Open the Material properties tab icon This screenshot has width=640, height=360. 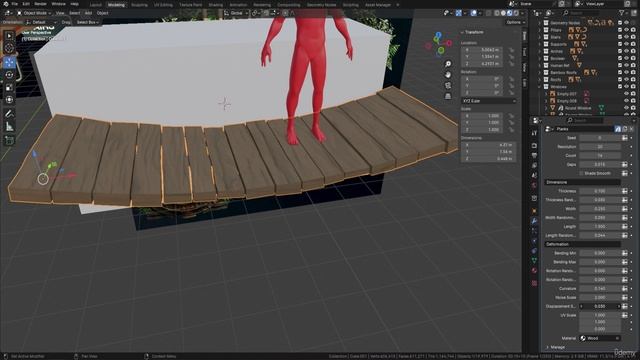[534, 270]
